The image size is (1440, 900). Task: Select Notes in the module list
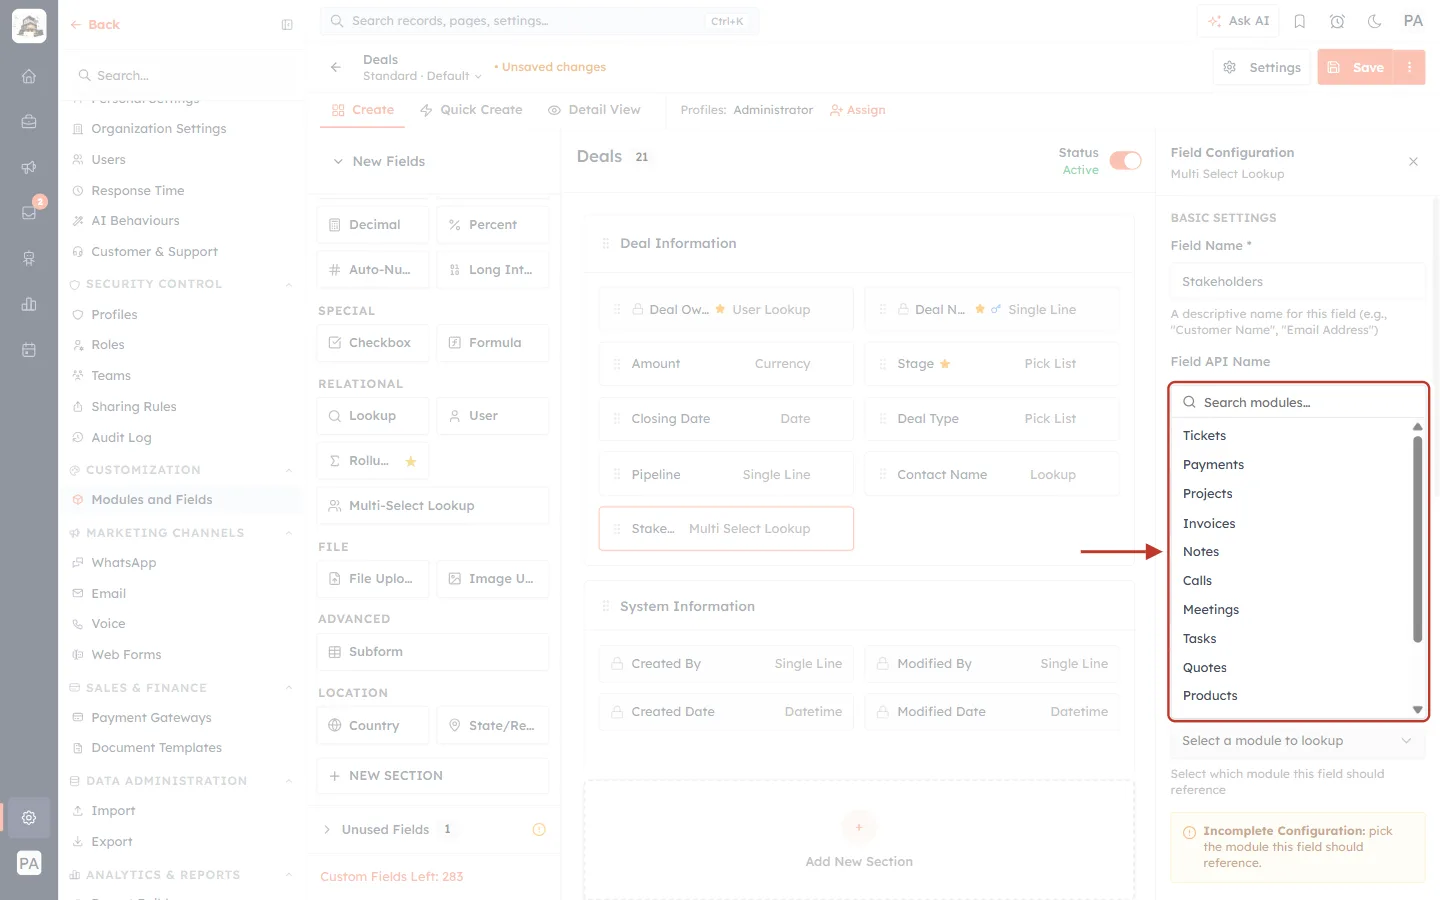point(1201,552)
